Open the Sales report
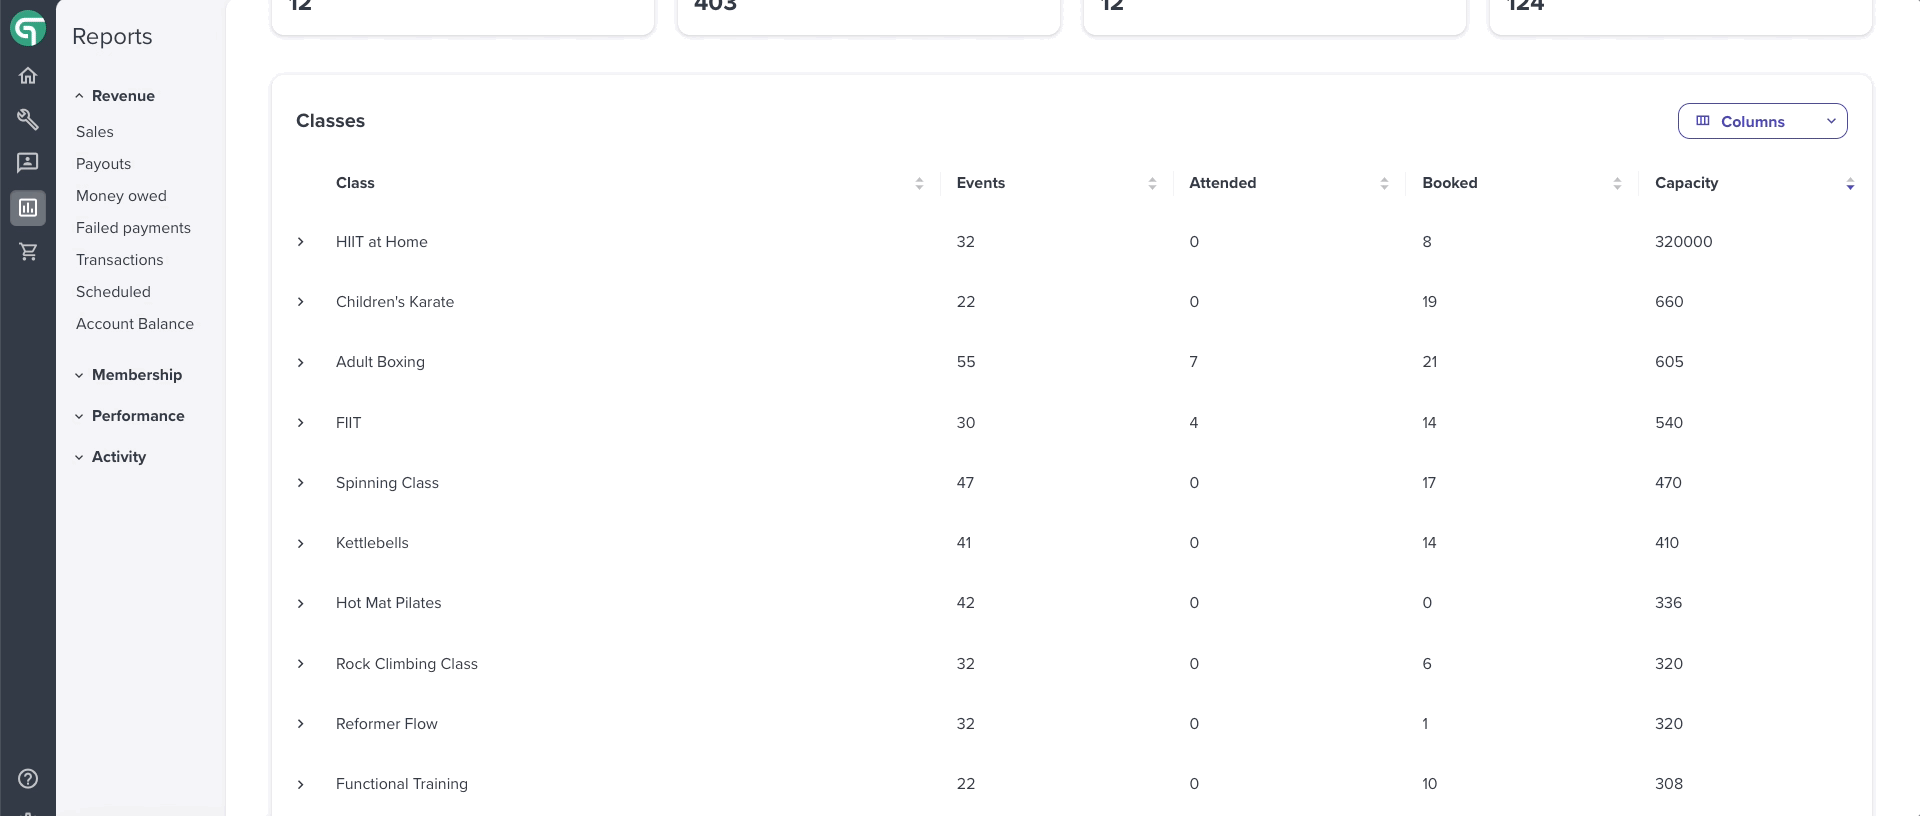This screenshot has width=1920, height=816. [x=95, y=132]
